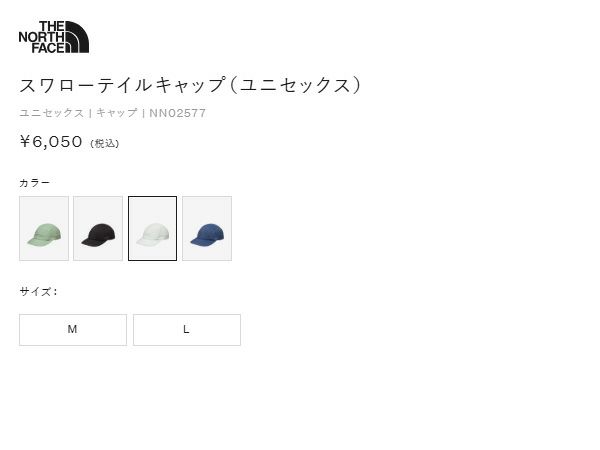Click separator before NN02577 code

(143, 113)
